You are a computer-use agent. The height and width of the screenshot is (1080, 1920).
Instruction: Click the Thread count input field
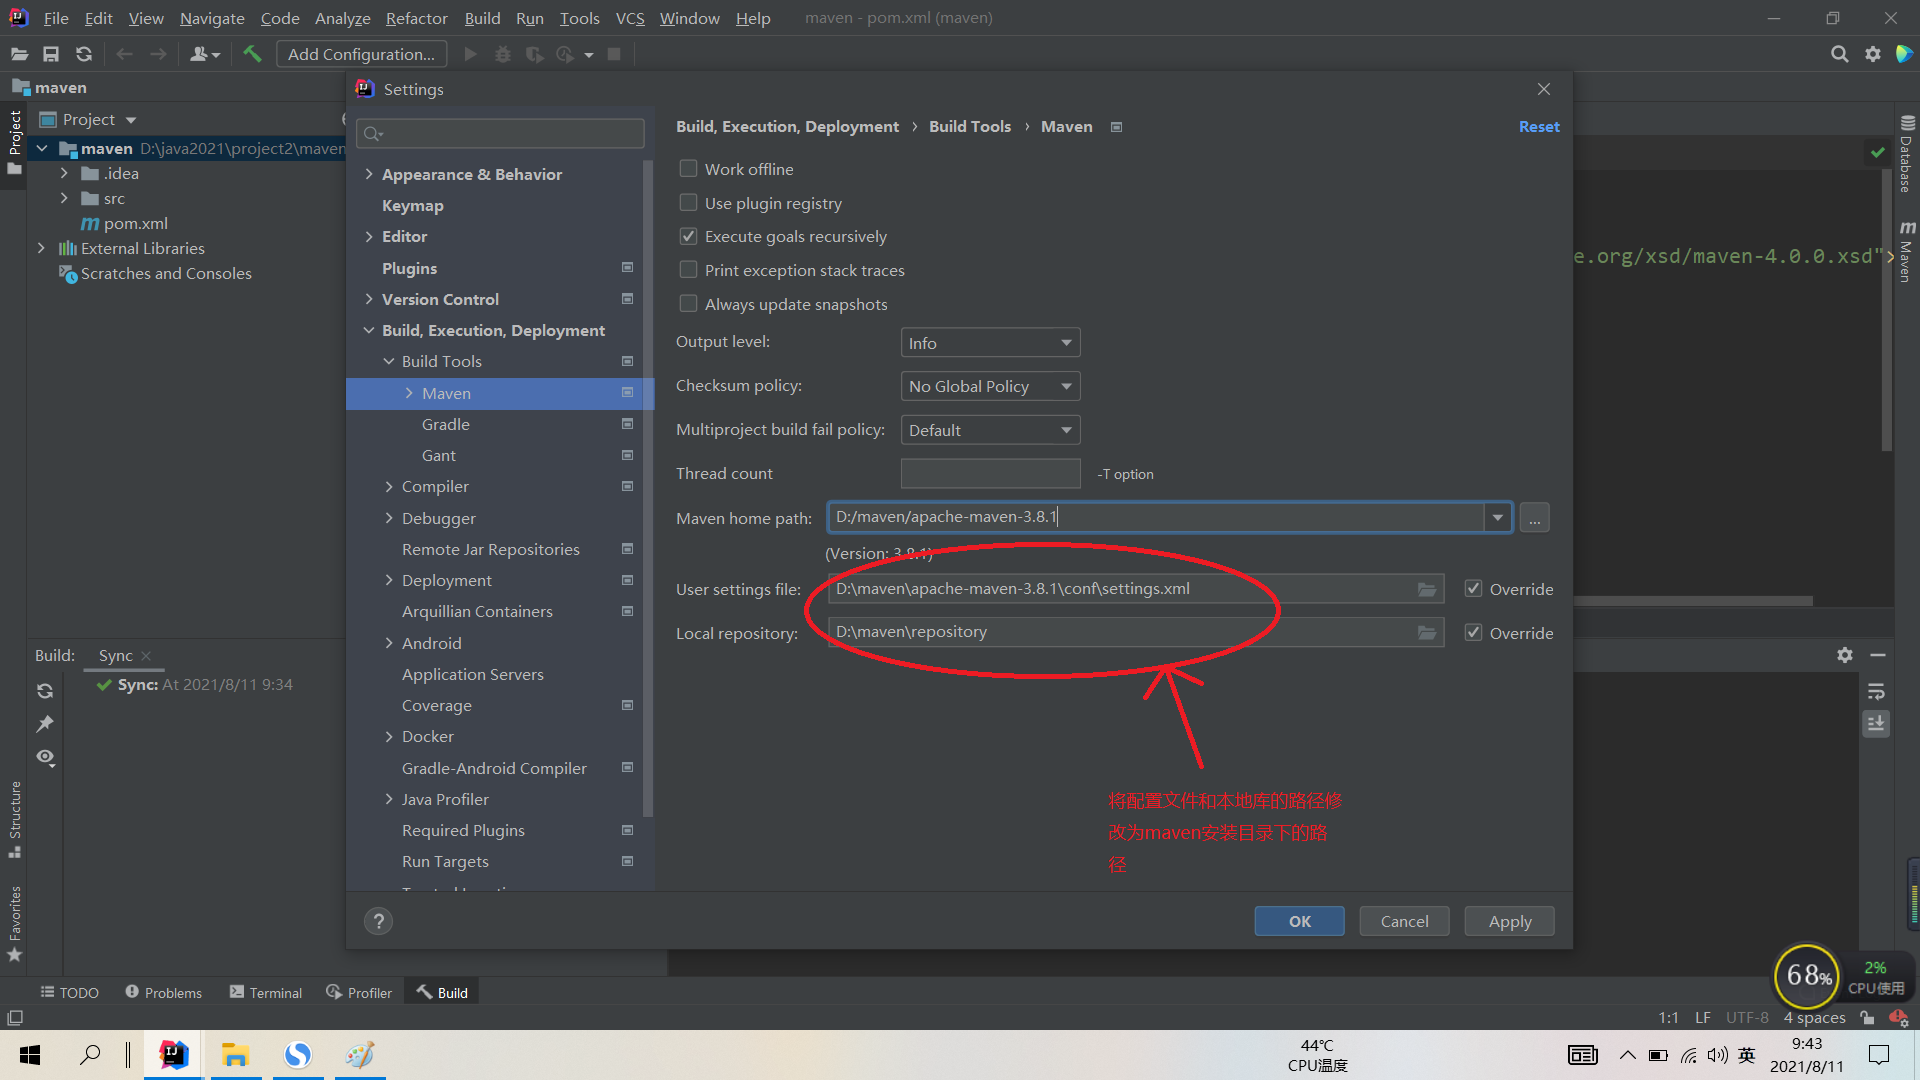[989, 474]
